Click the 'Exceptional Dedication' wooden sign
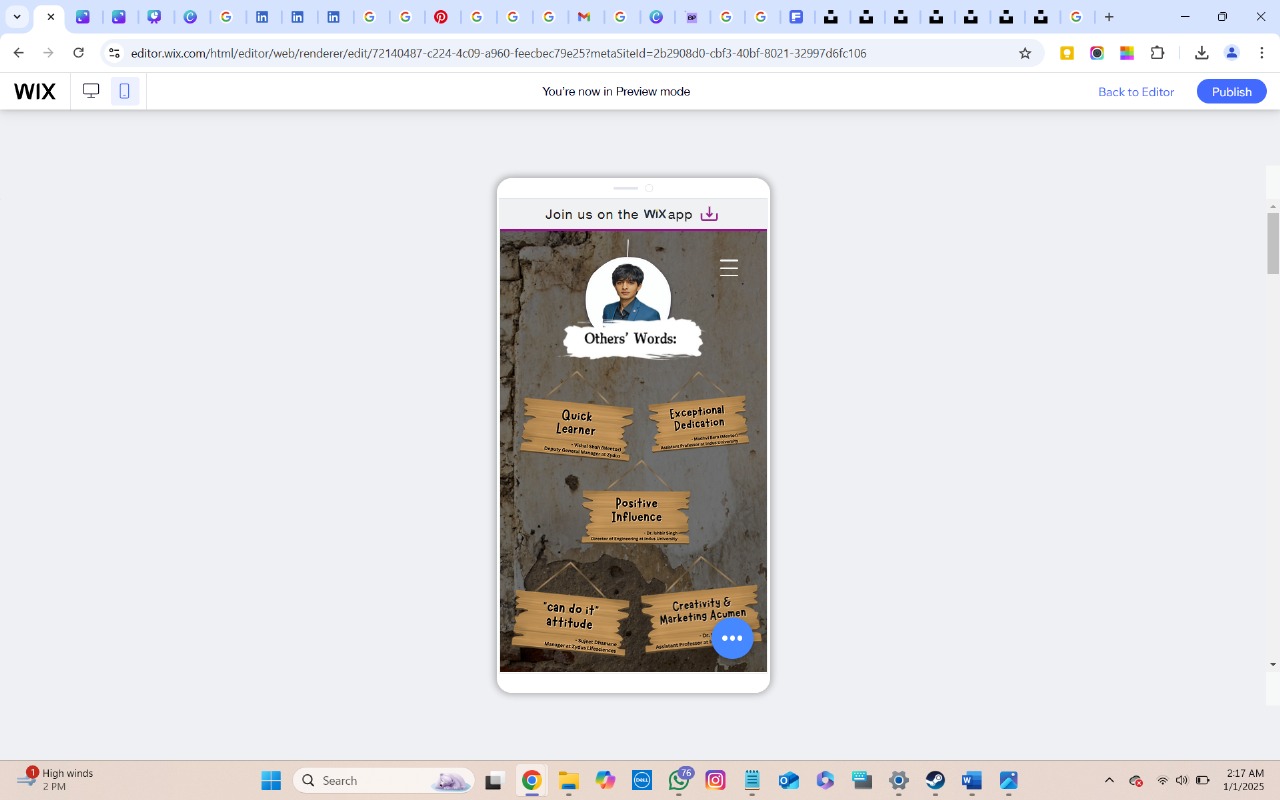This screenshot has height=800, width=1280. 698,422
